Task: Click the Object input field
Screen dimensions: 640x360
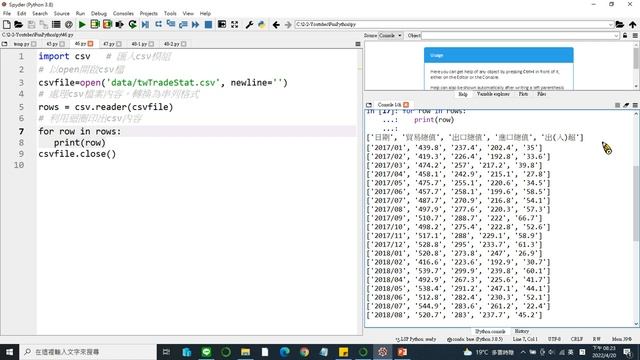Action: pyautogui.click(x=518, y=36)
